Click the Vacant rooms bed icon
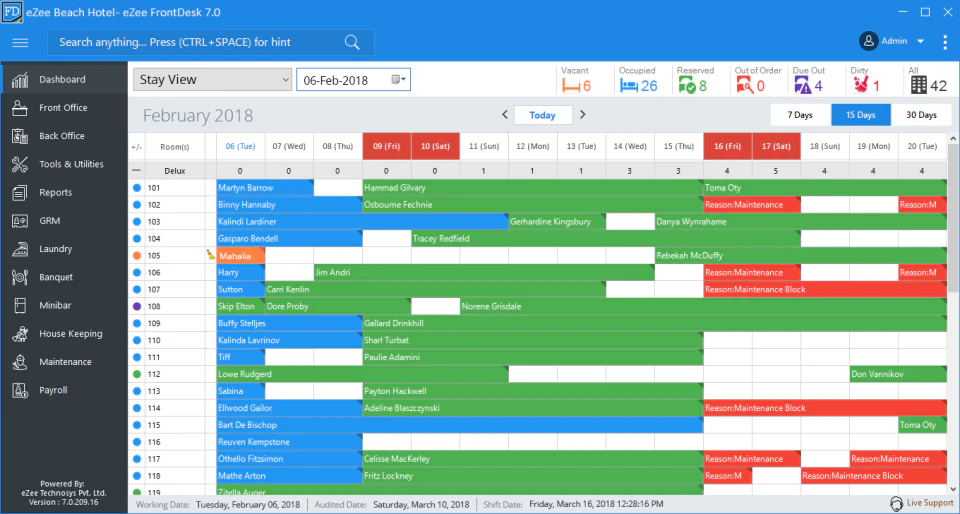 571,86
